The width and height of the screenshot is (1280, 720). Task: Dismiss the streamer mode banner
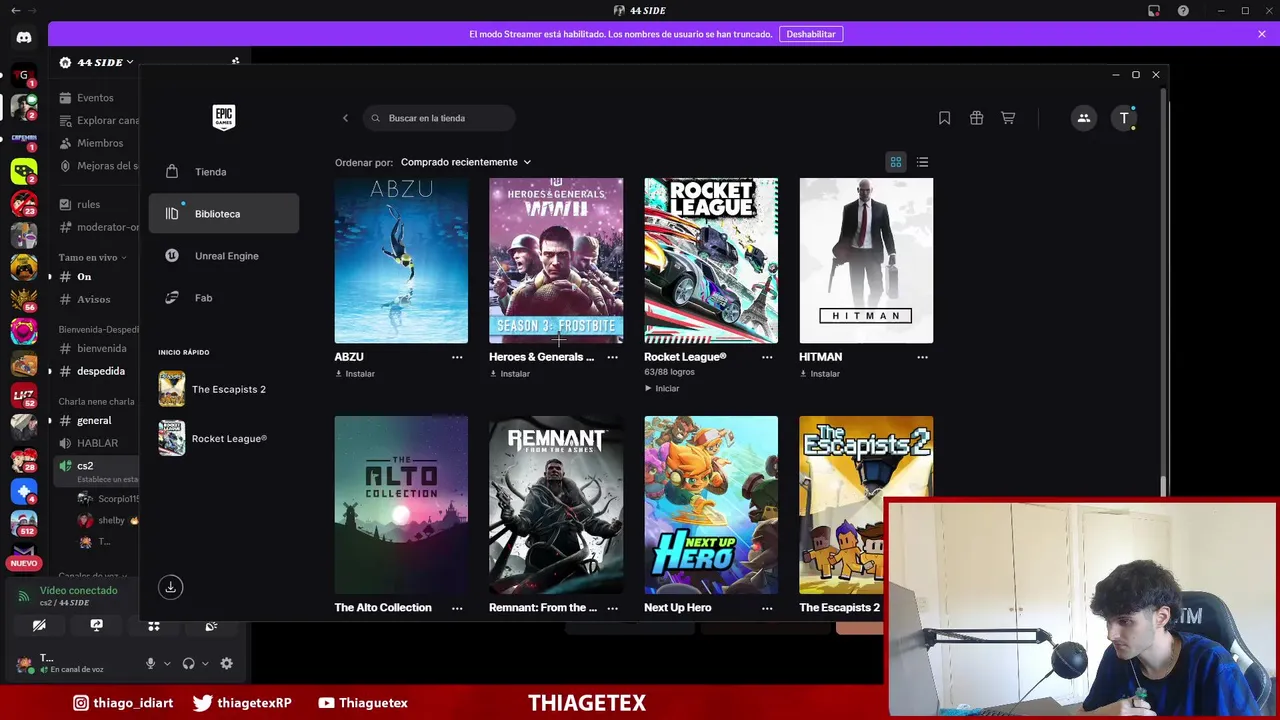pyautogui.click(x=1262, y=34)
